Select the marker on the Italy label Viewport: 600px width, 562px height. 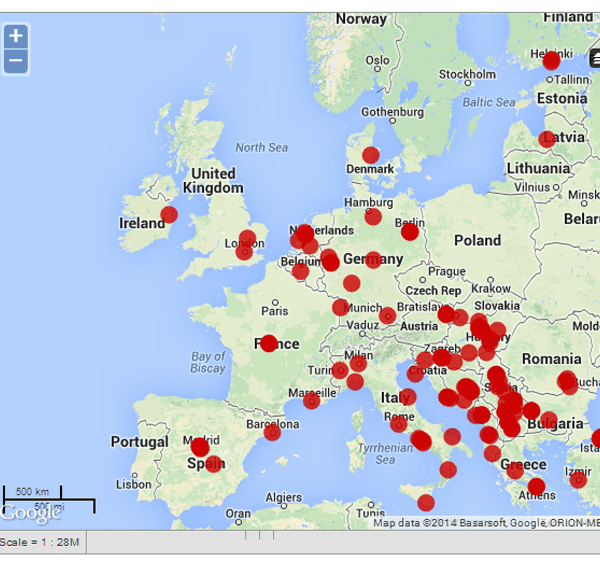click(x=408, y=397)
